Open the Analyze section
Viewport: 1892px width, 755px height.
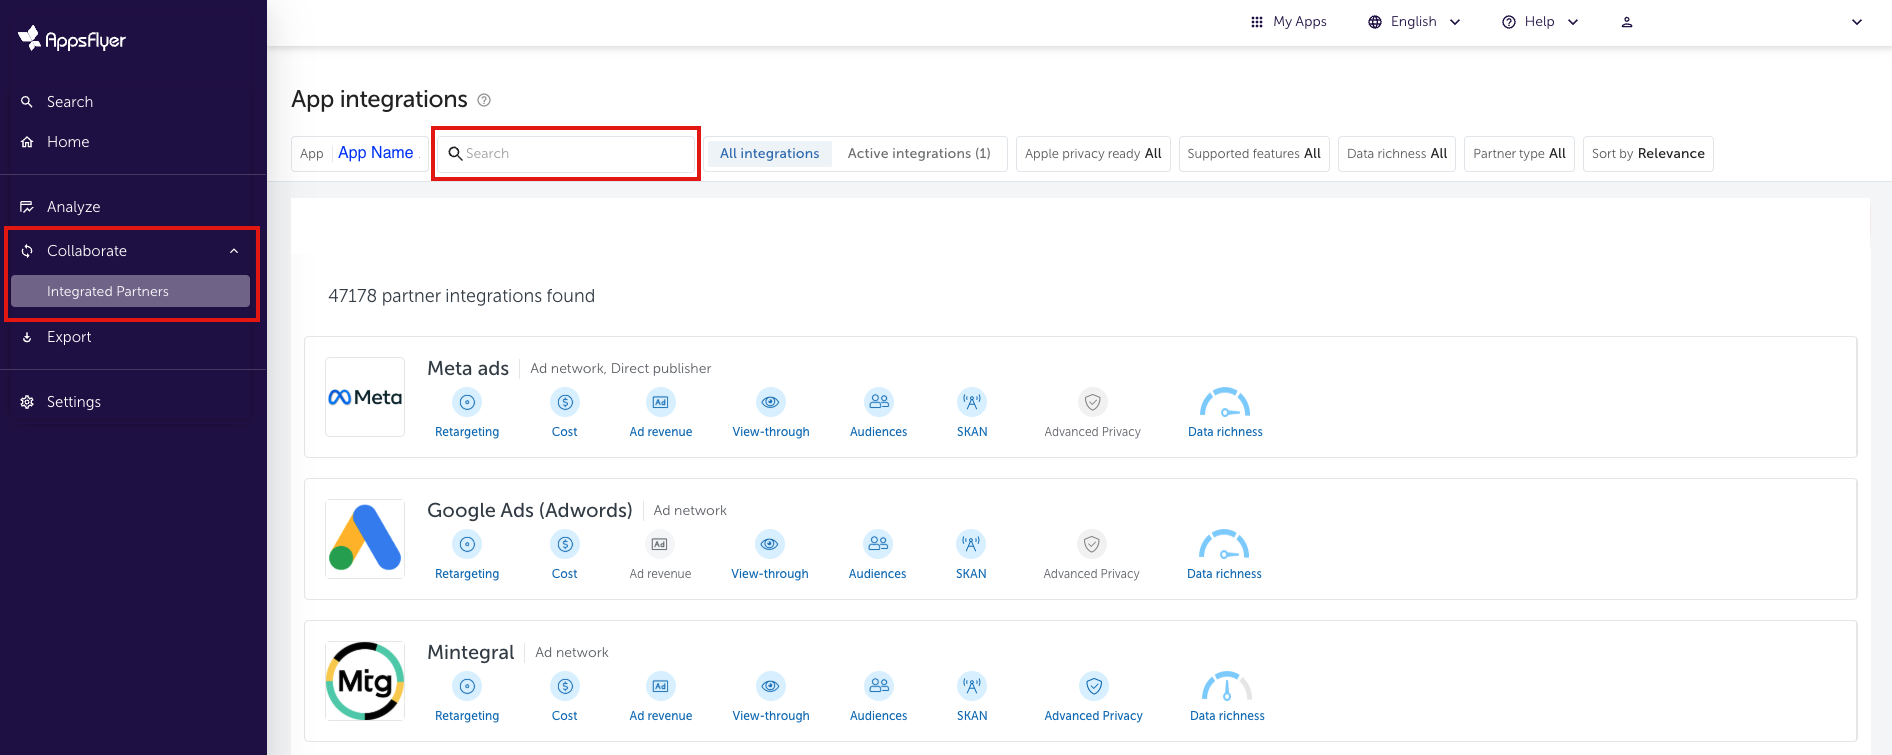click(x=74, y=207)
